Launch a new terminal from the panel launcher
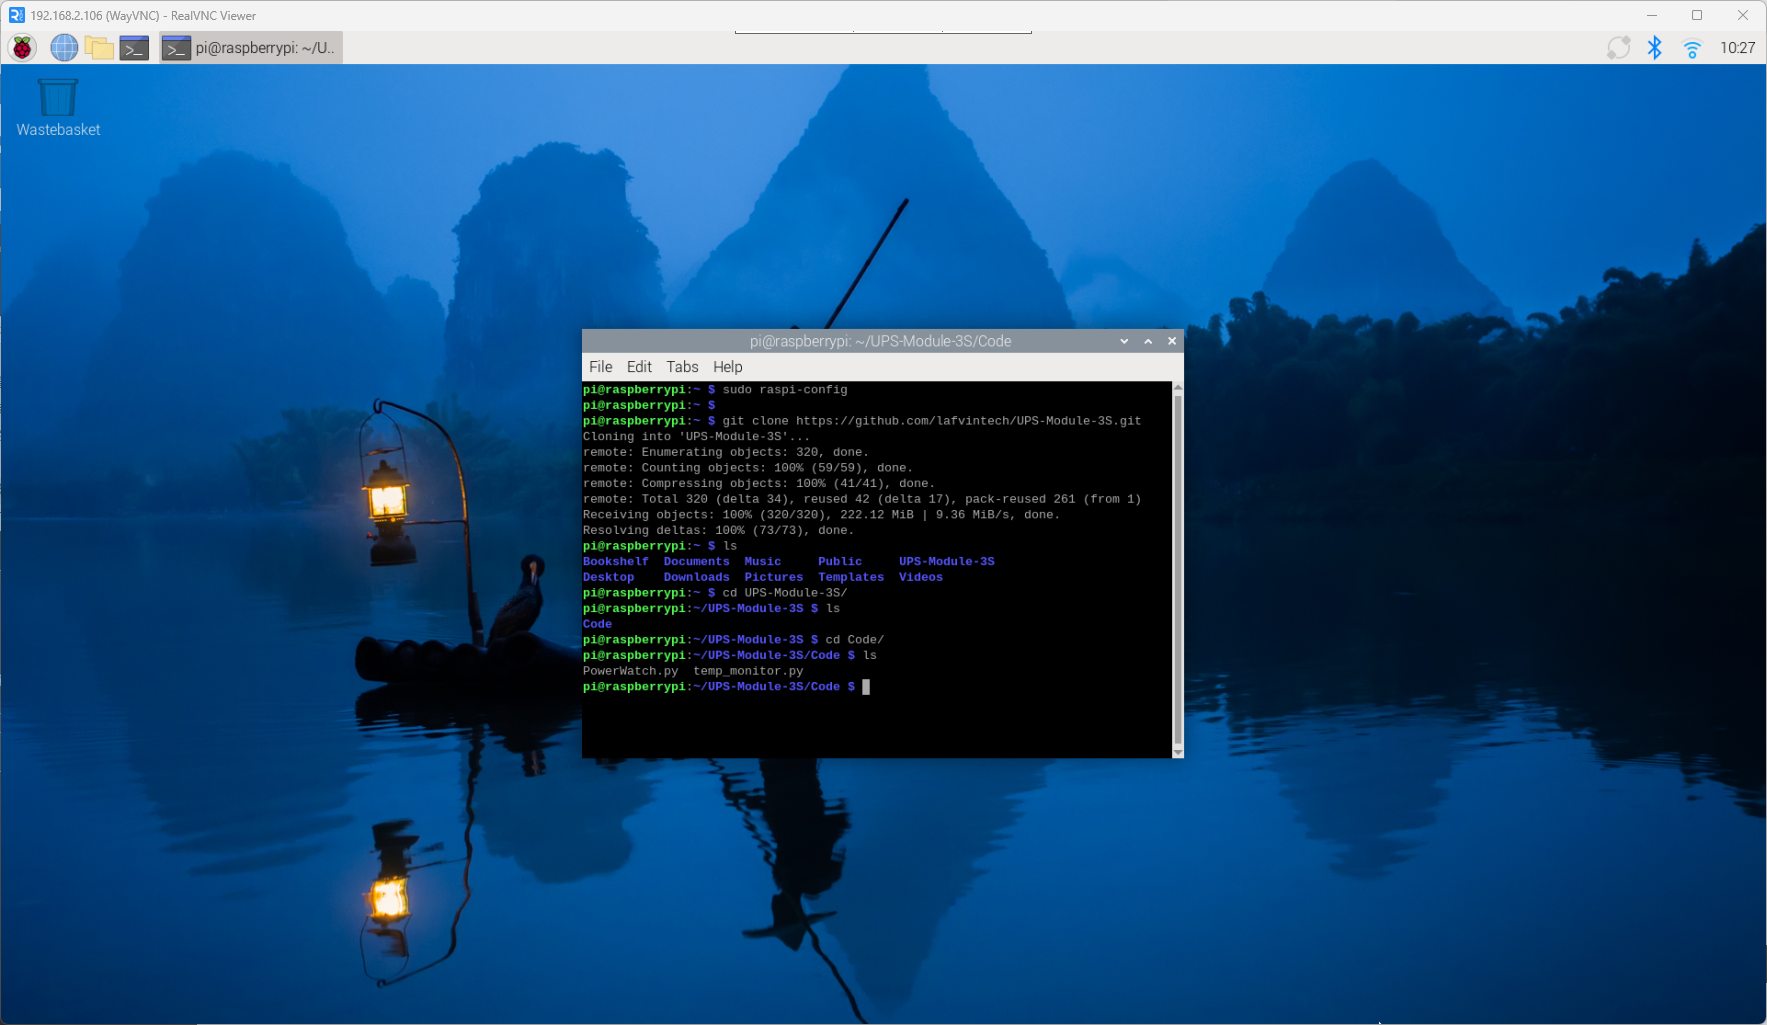 (x=134, y=47)
